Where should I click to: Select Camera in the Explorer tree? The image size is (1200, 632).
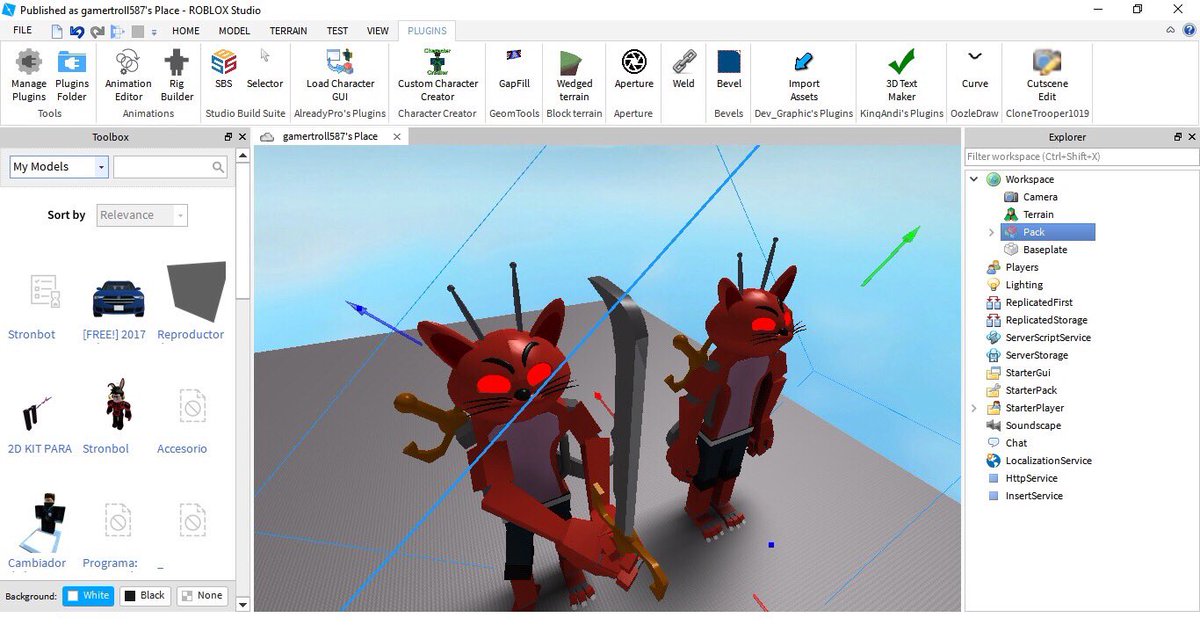coord(1040,197)
